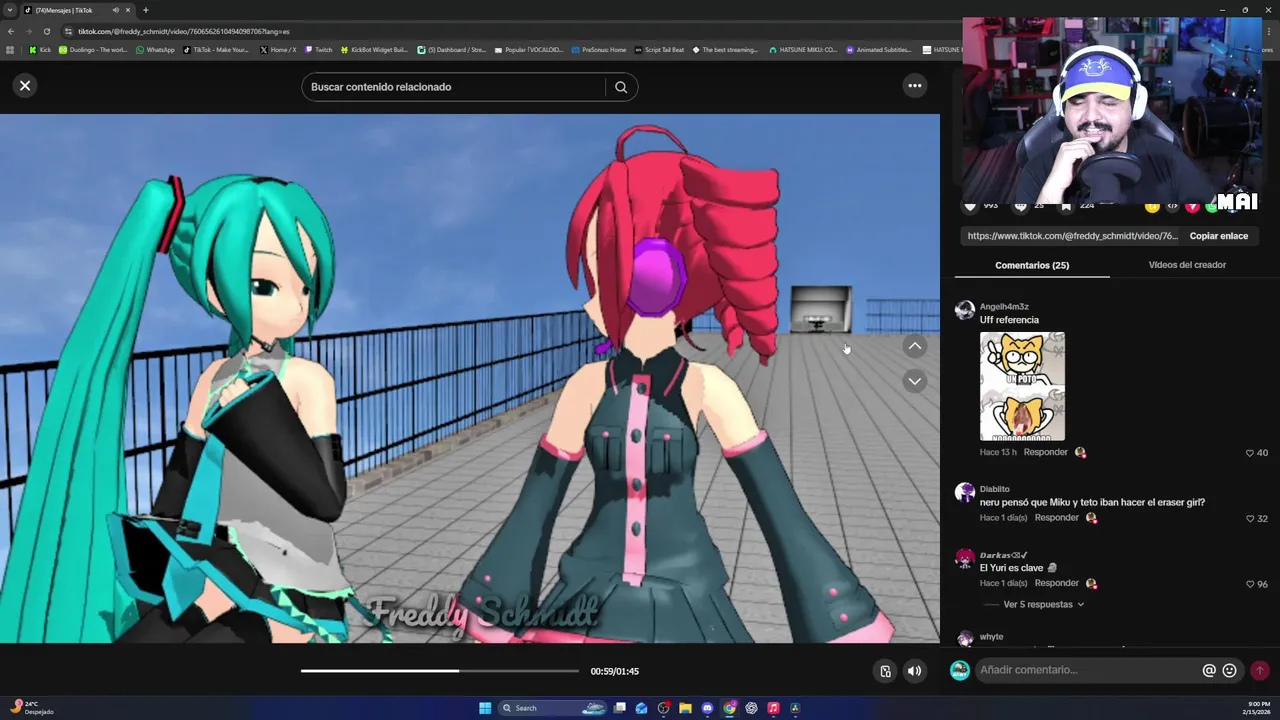
Task: Open Chrome from taskbar
Action: point(729,708)
